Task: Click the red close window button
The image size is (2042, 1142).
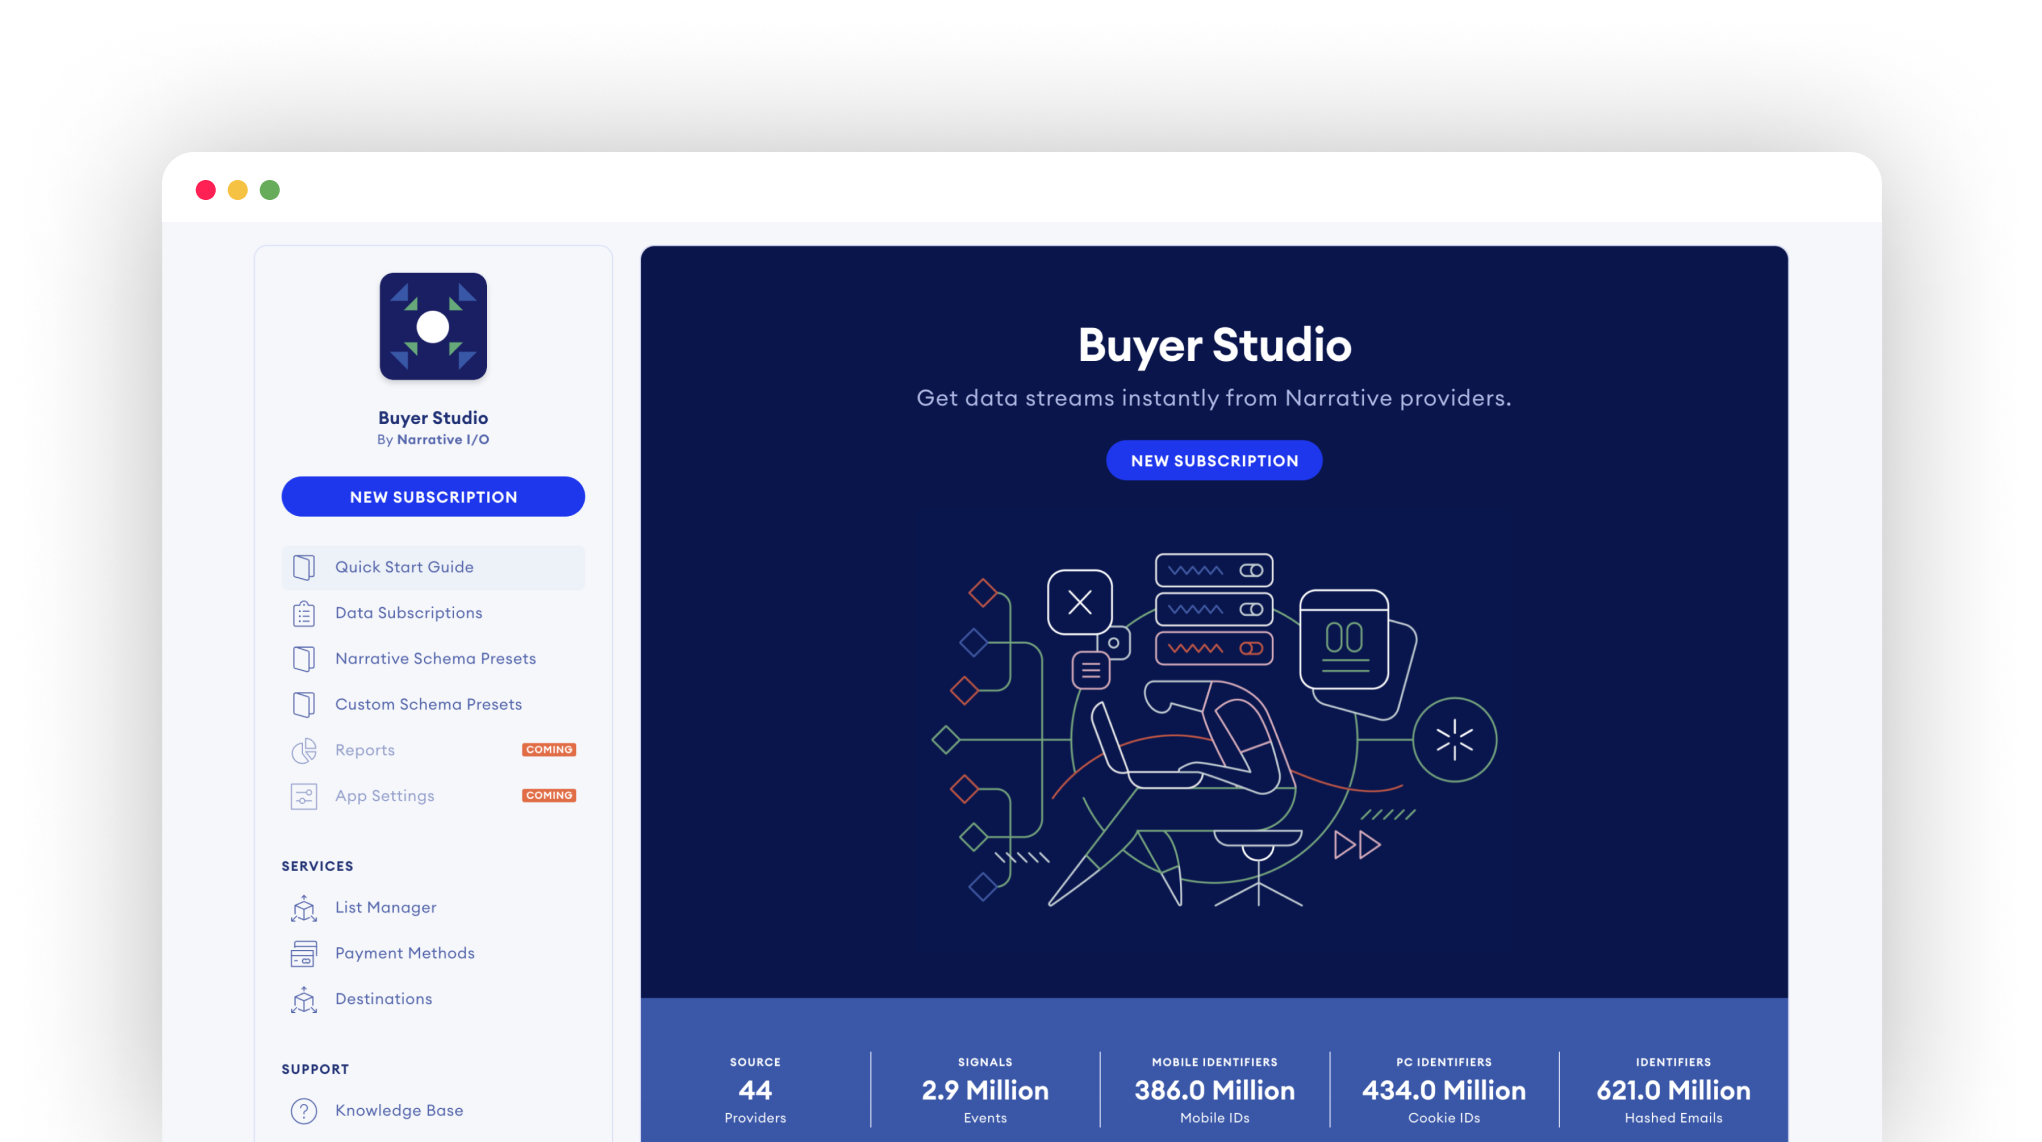Action: (206, 190)
